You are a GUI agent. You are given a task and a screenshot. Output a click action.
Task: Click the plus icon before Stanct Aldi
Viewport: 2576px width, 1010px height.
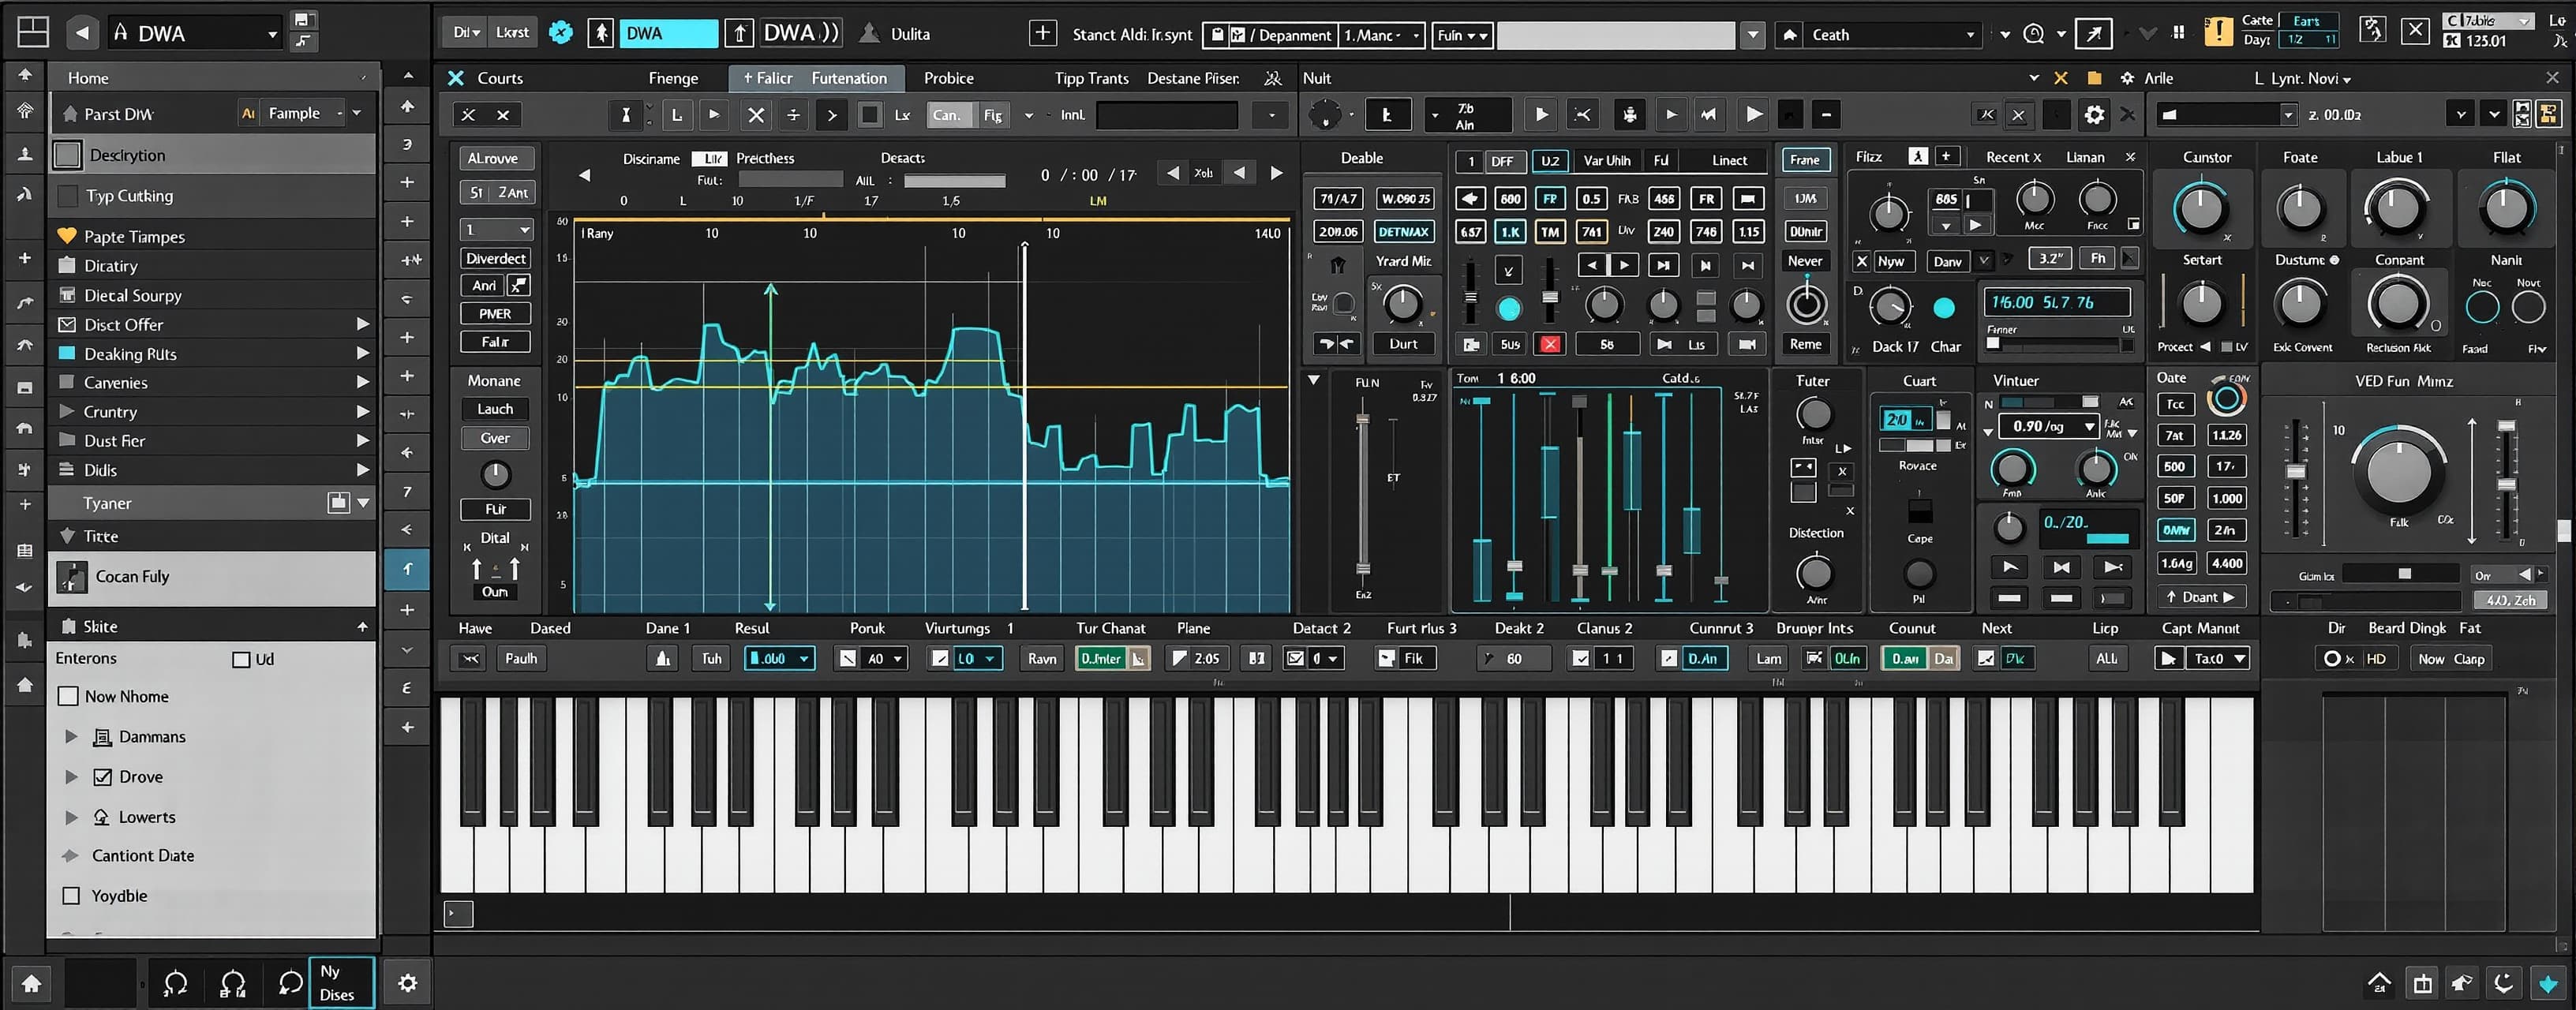pyautogui.click(x=1043, y=34)
